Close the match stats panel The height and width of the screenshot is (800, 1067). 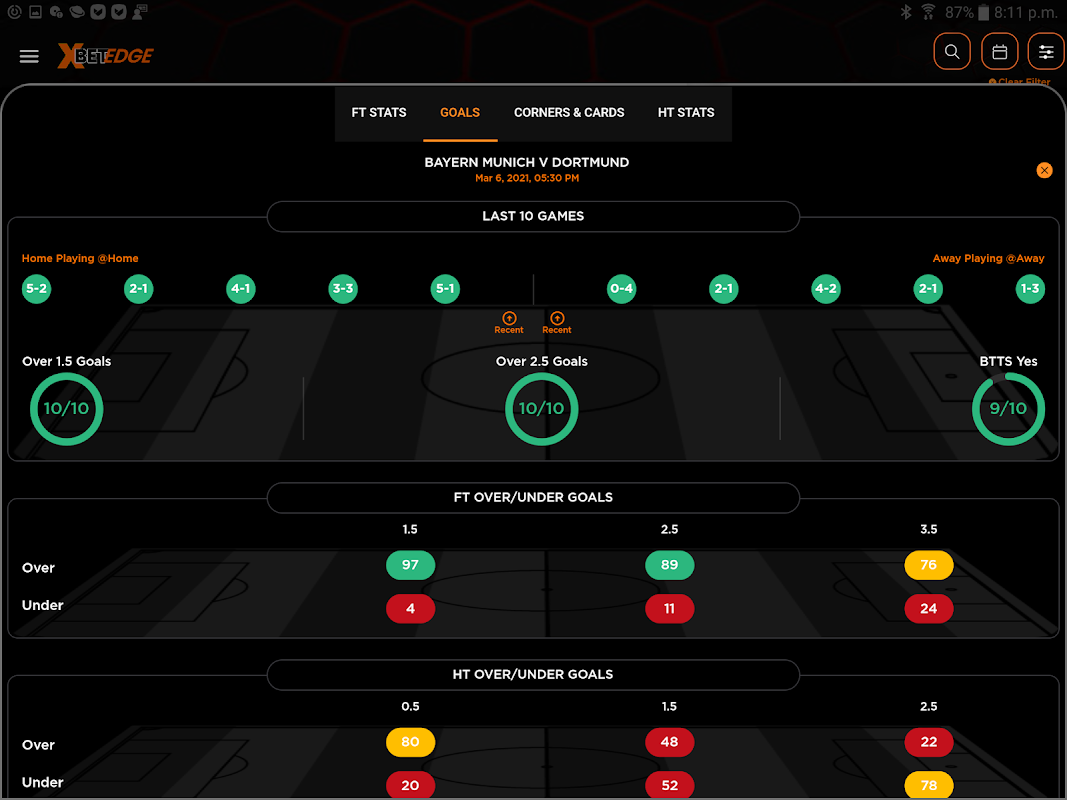pyautogui.click(x=1045, y=170)
